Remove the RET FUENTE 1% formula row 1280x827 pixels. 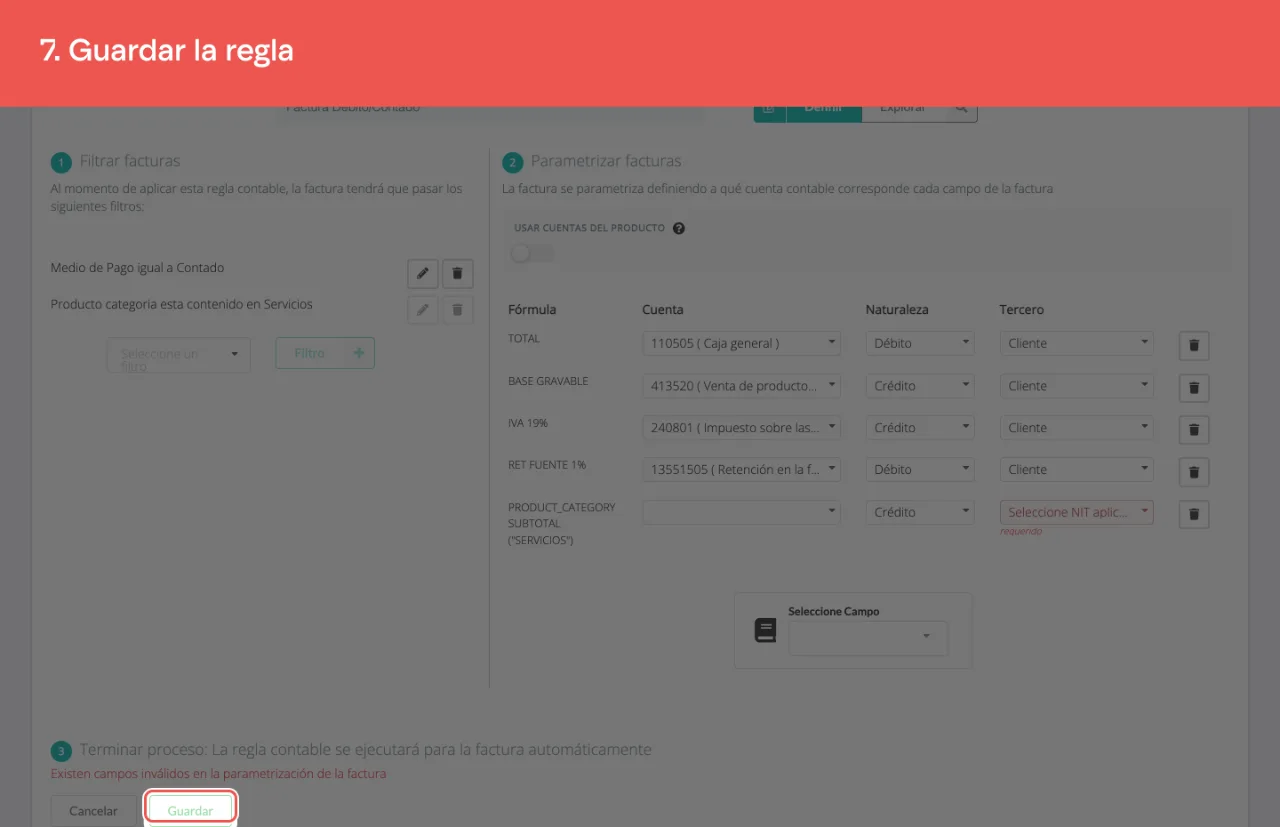tap(1194, 472)
